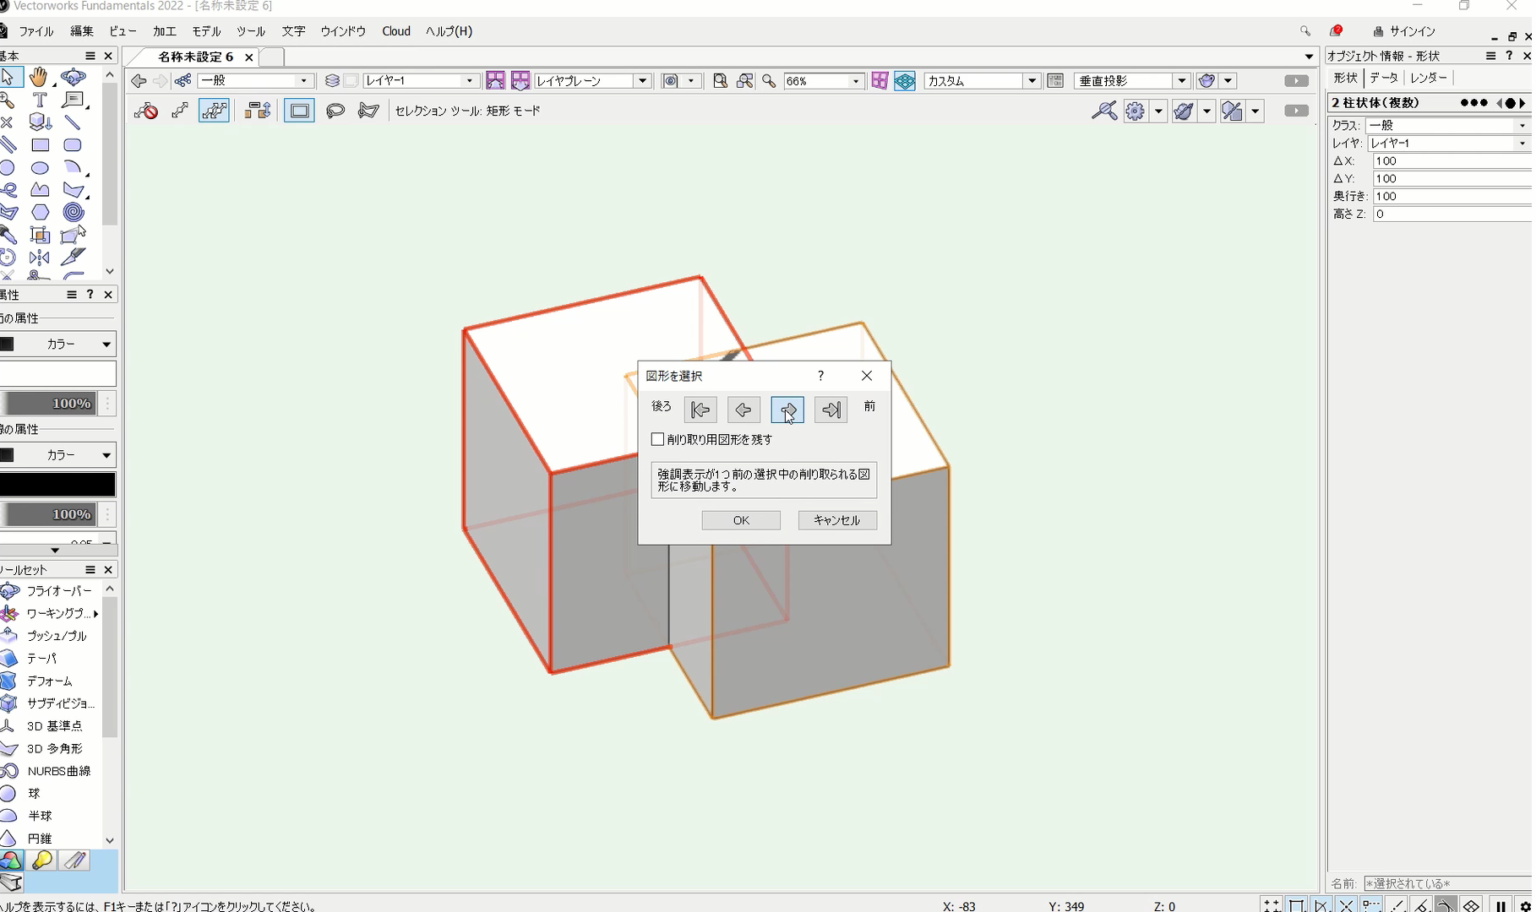
Task: Select the Flyover tool in Basic palette
Action: [x=73, y=77]
